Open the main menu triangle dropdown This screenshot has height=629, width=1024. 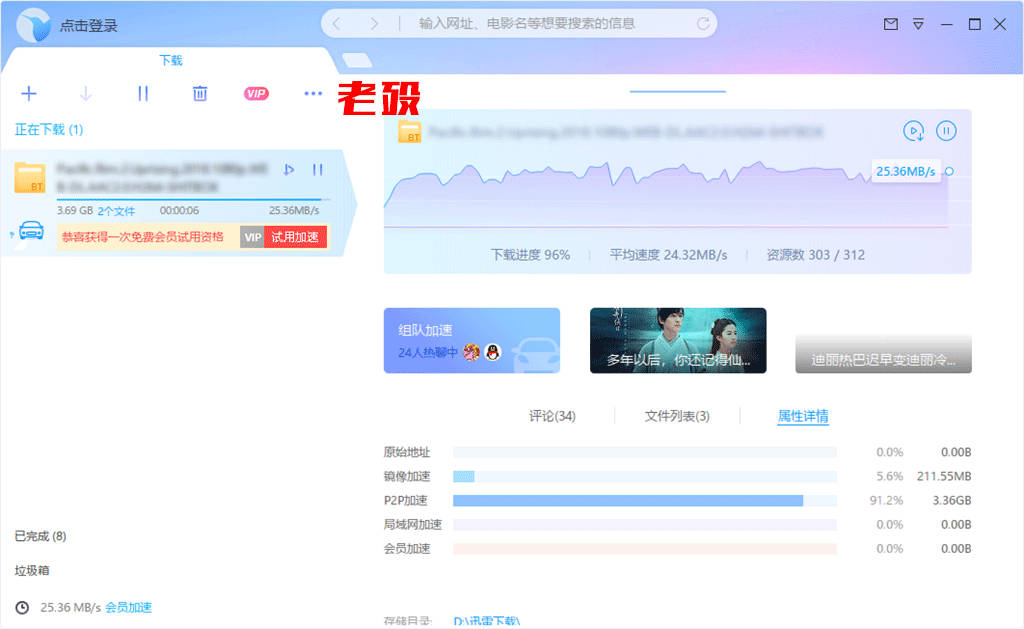pyautogui.click(x=918, y=24)
